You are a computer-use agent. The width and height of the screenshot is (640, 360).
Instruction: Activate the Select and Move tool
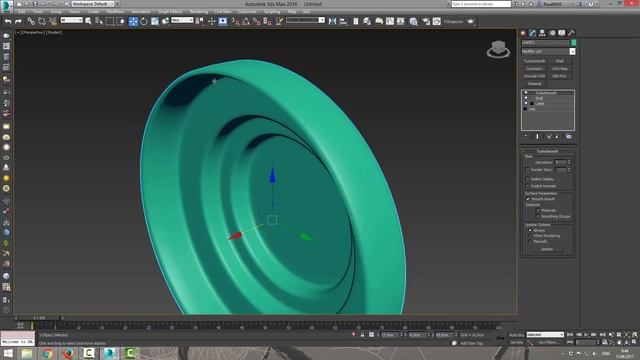click(x=133, y=21)
